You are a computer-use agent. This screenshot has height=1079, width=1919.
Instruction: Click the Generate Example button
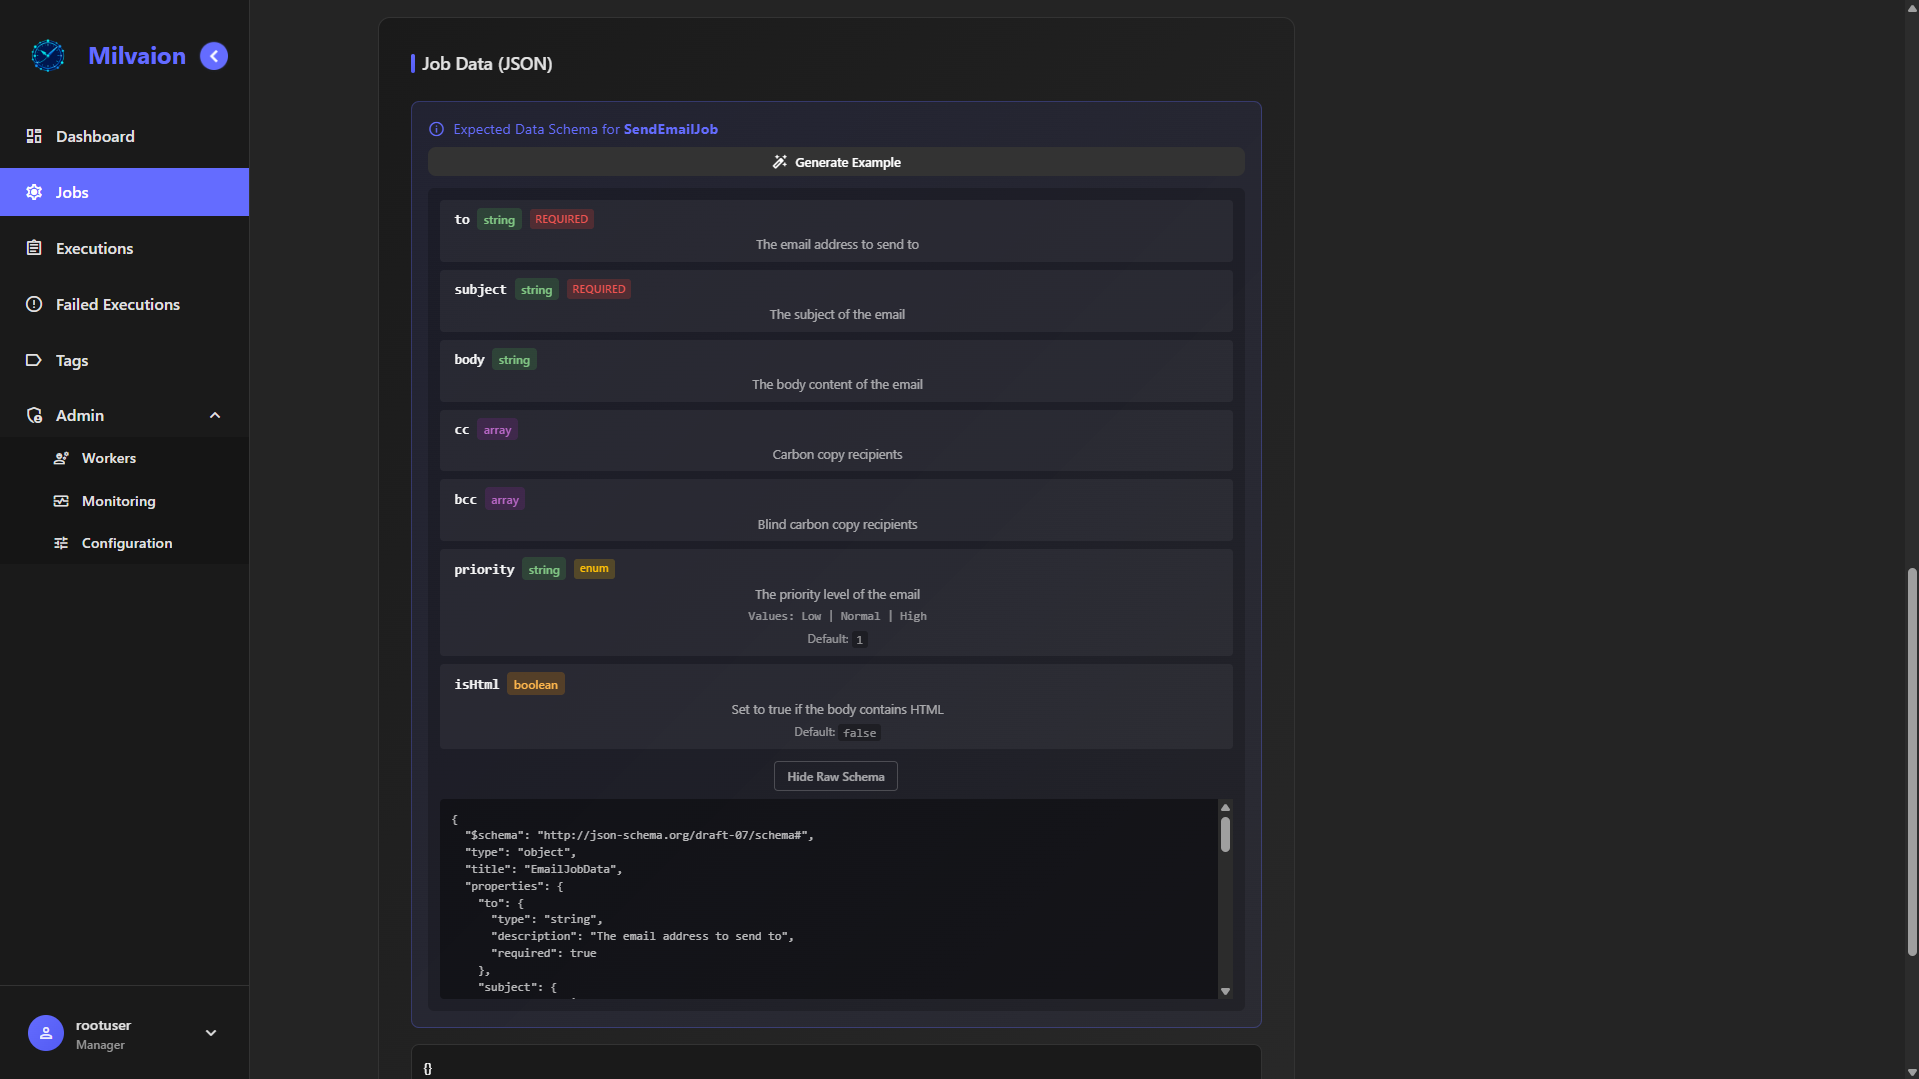(x=836, y=162)
